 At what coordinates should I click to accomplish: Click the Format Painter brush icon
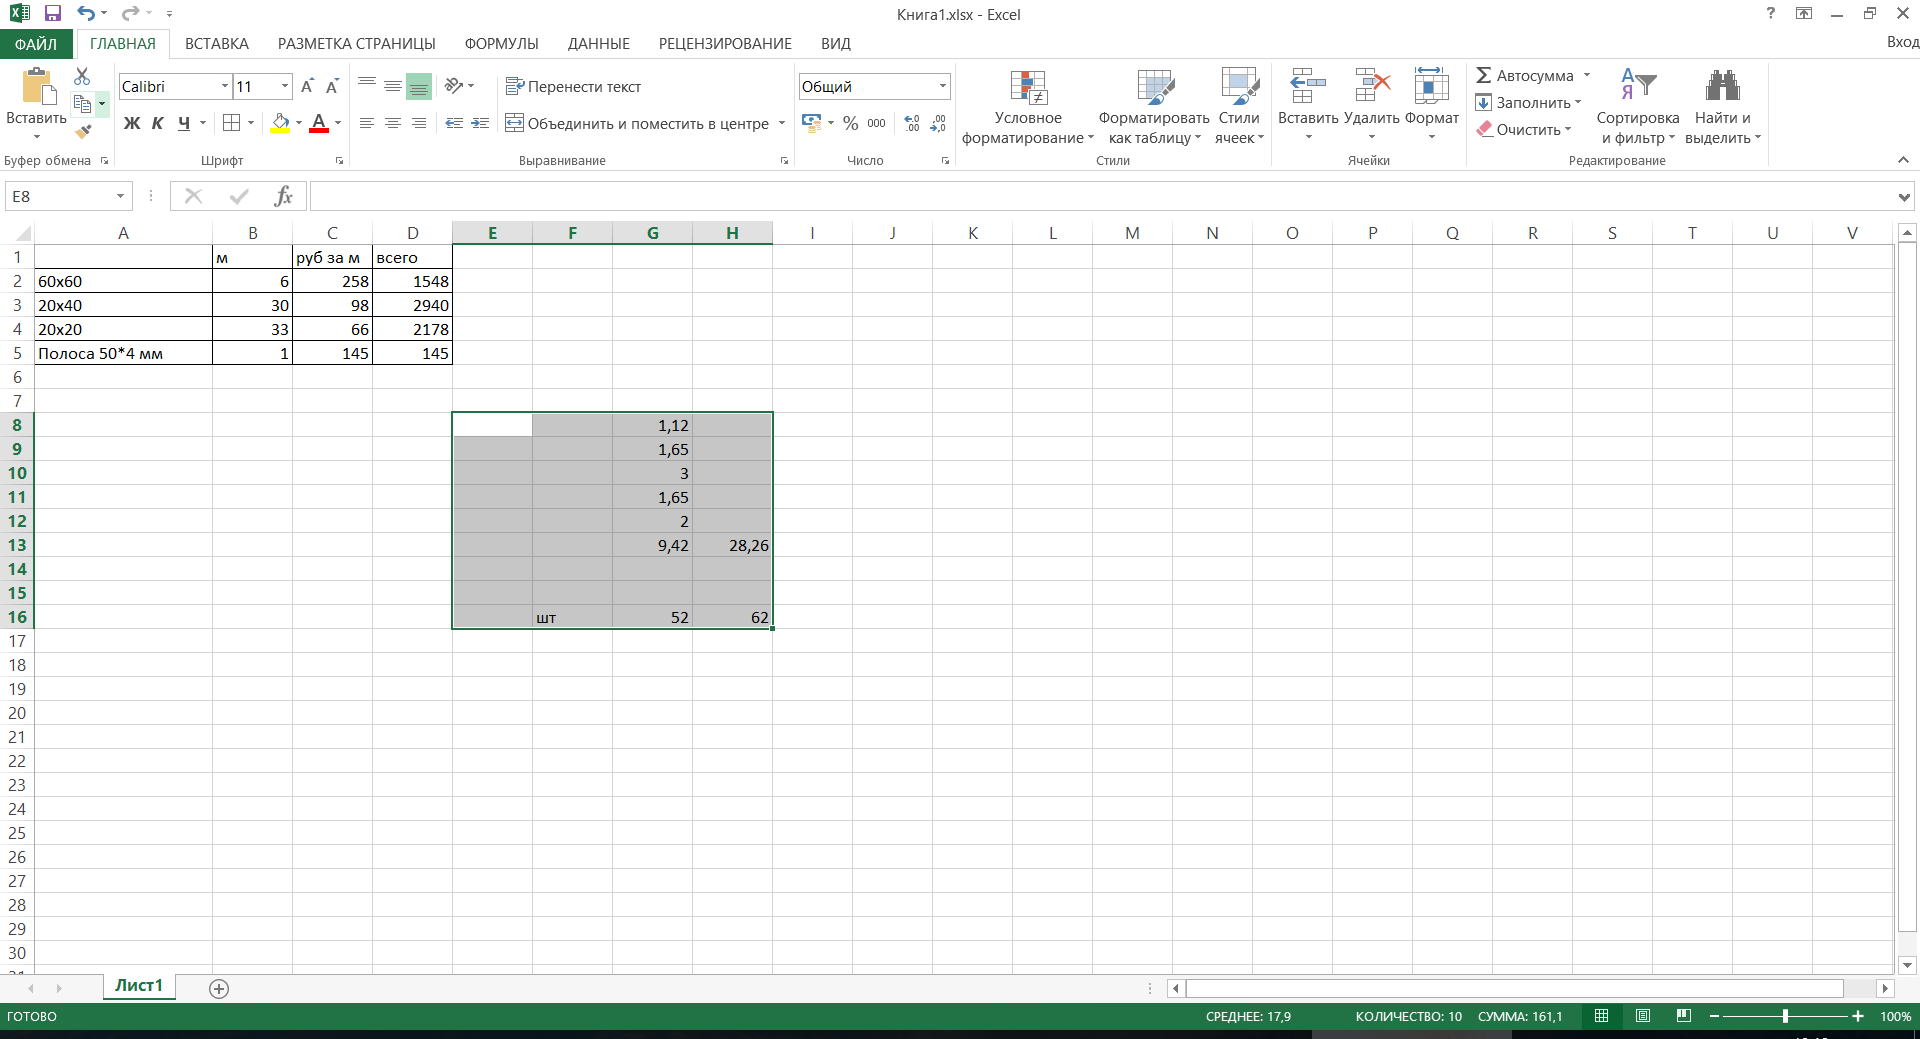[x=83, y=131]
